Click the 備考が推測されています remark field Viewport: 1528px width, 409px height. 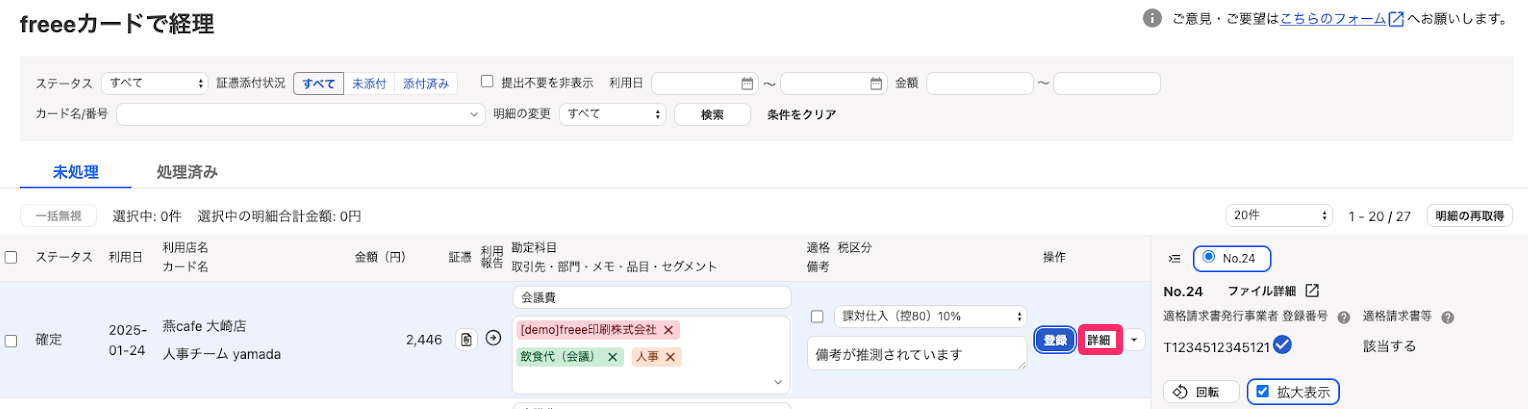917,353
